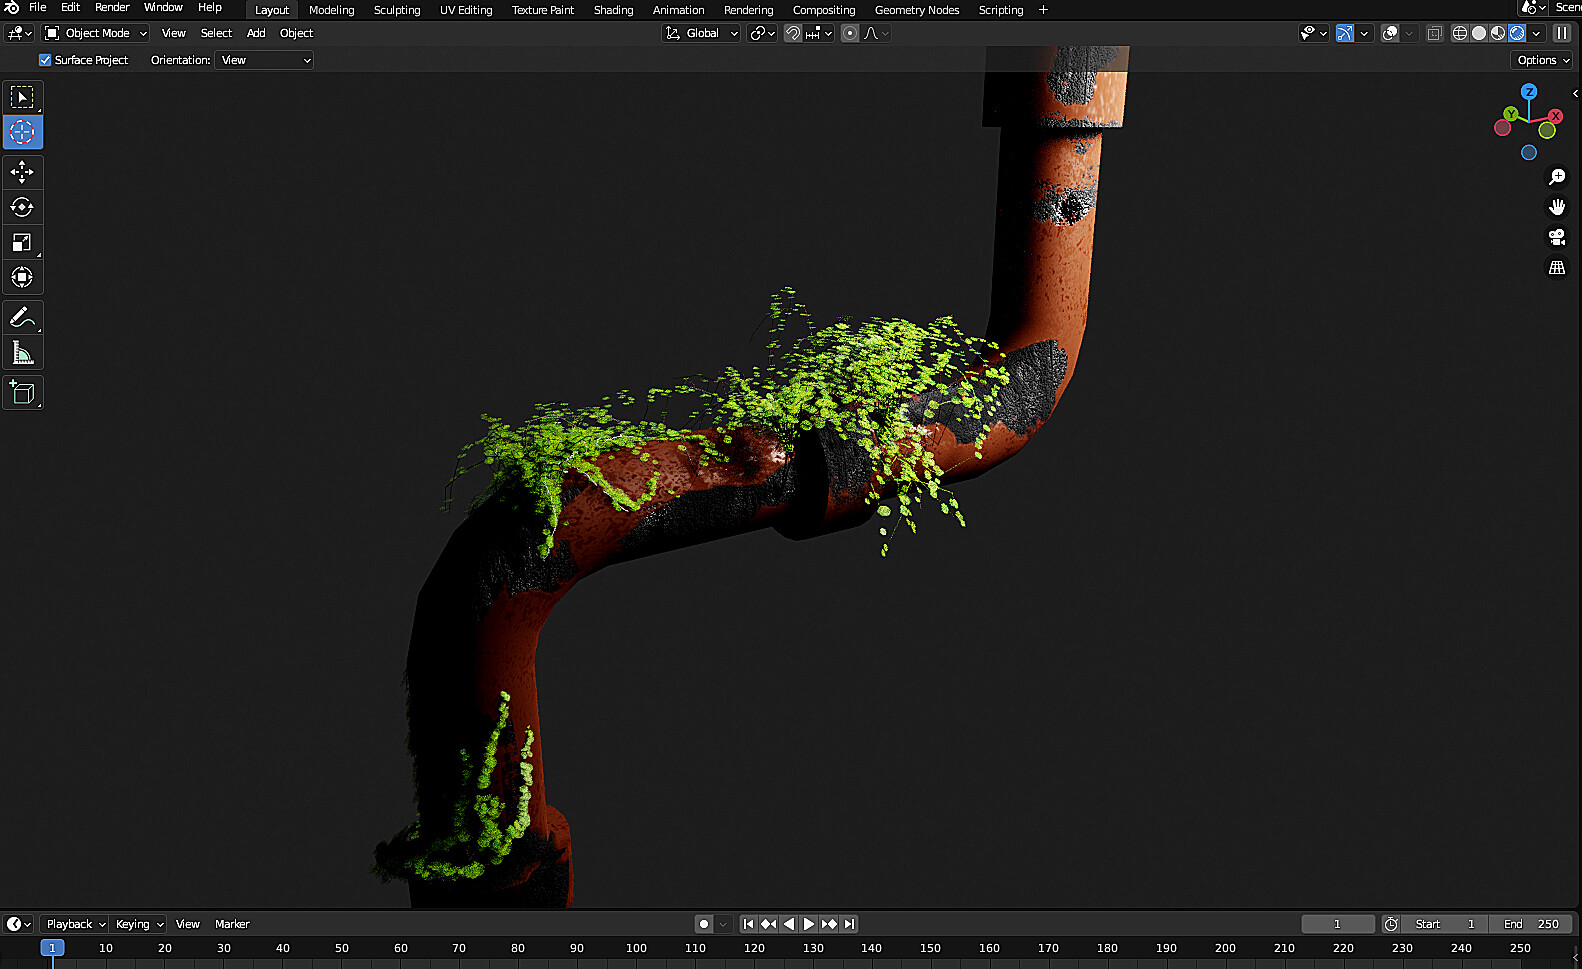Switch perspective/orthographic grid icon
Screen dimensions: 1582x969
coord(1557,267)
